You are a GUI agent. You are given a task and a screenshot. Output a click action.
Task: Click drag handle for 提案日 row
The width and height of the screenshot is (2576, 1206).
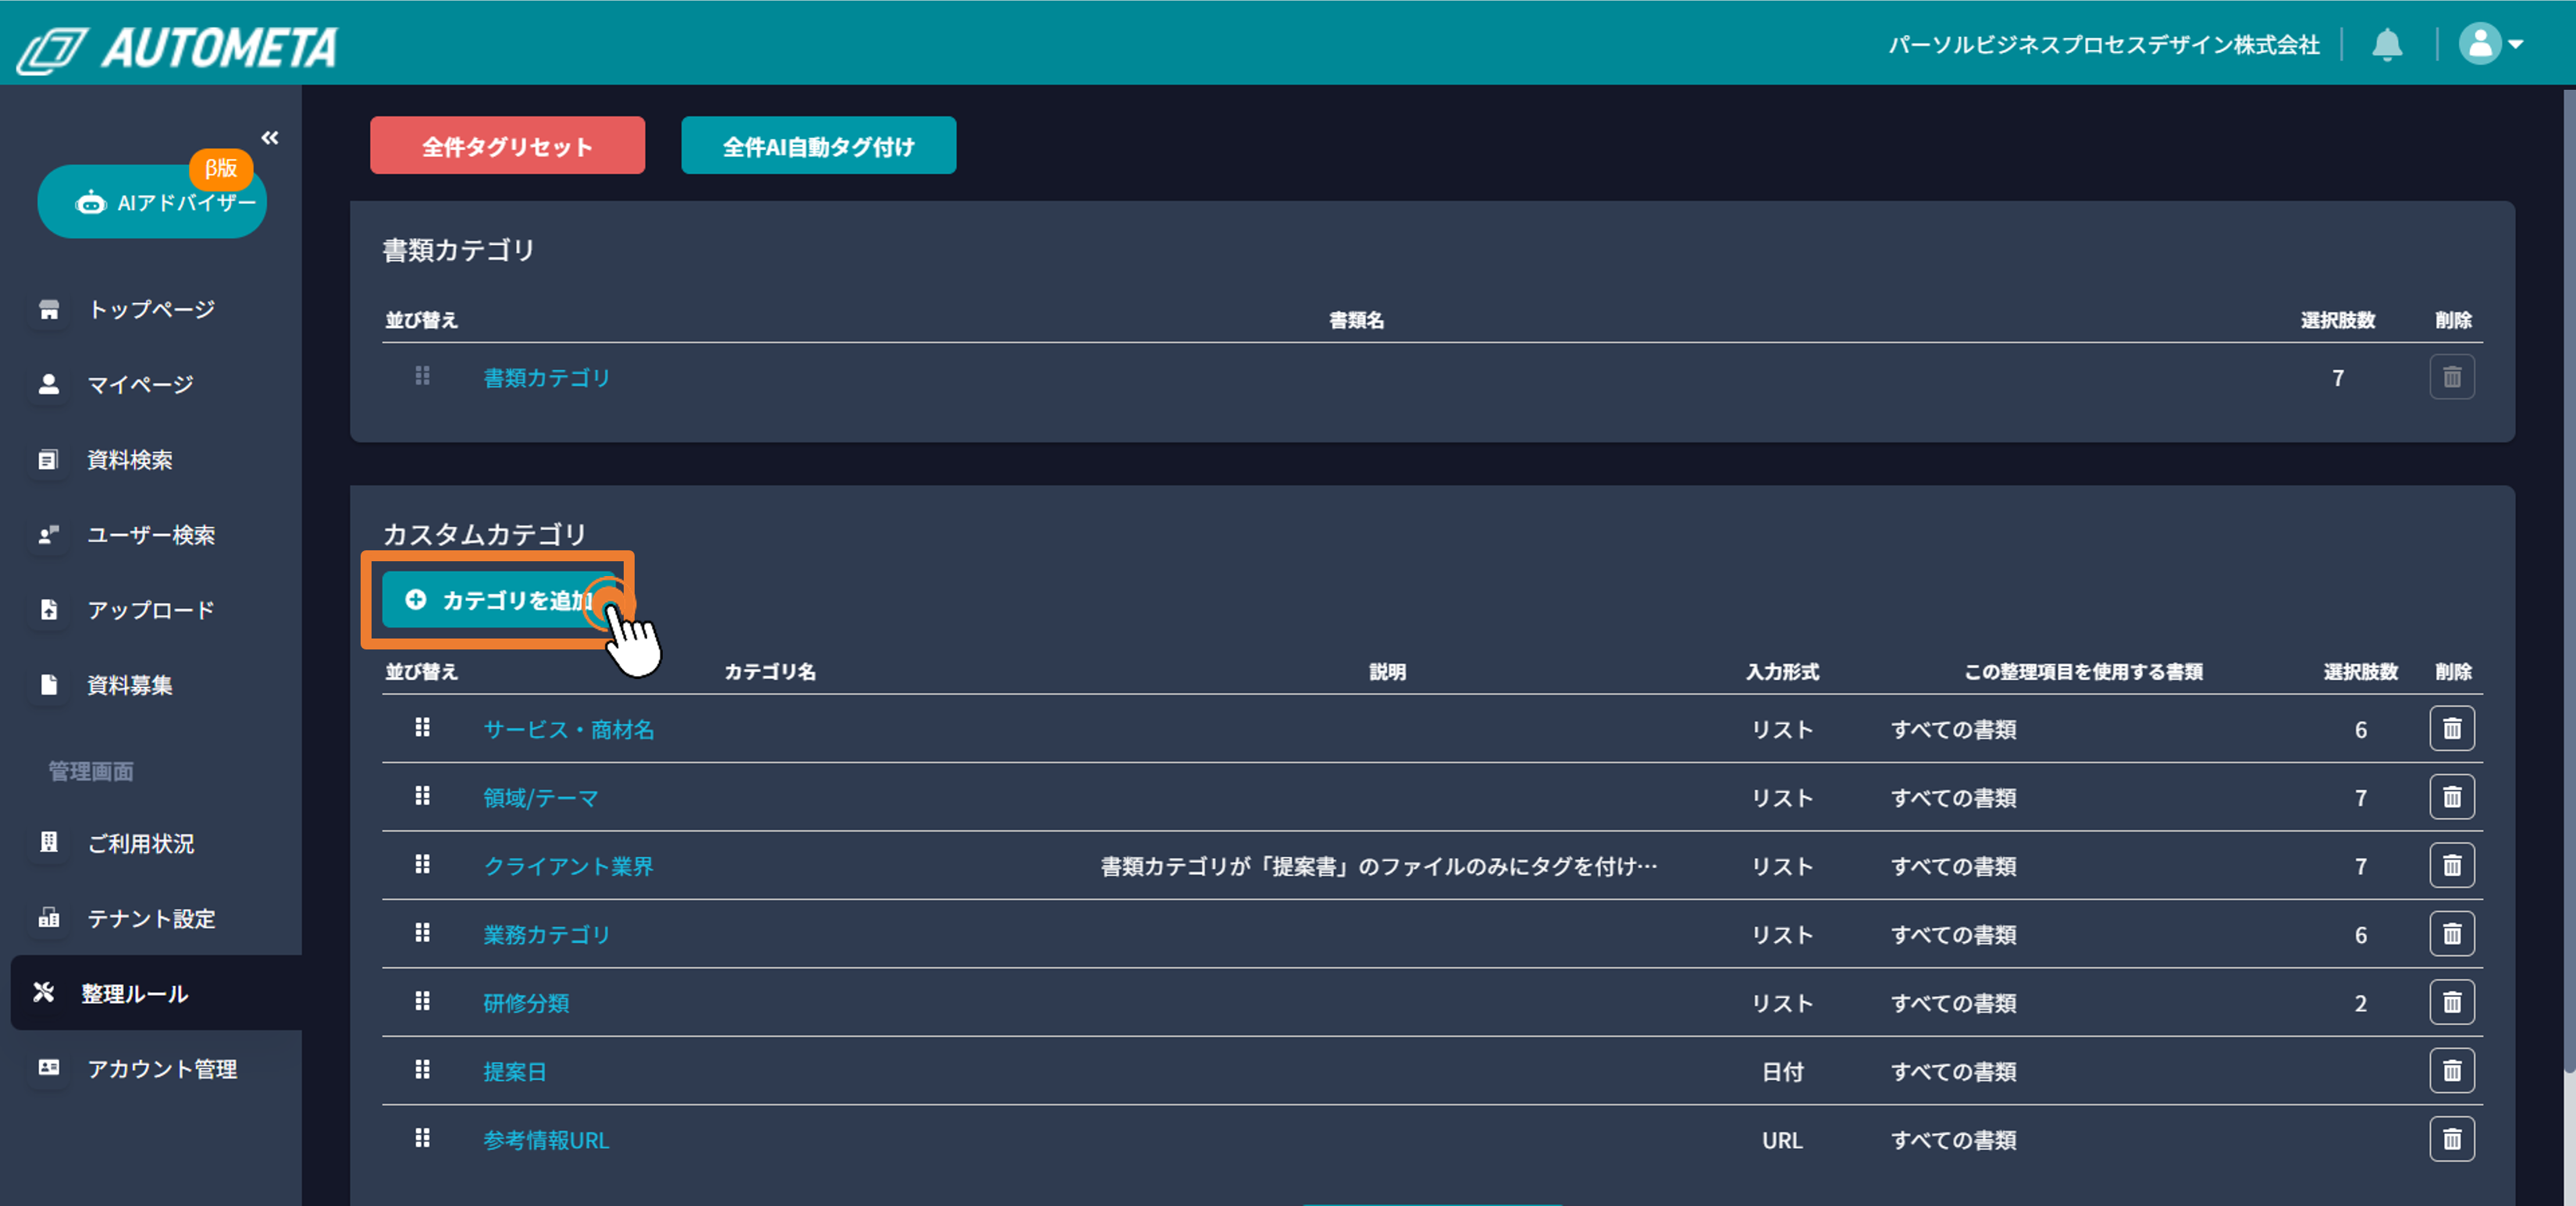click(422, 1069)
